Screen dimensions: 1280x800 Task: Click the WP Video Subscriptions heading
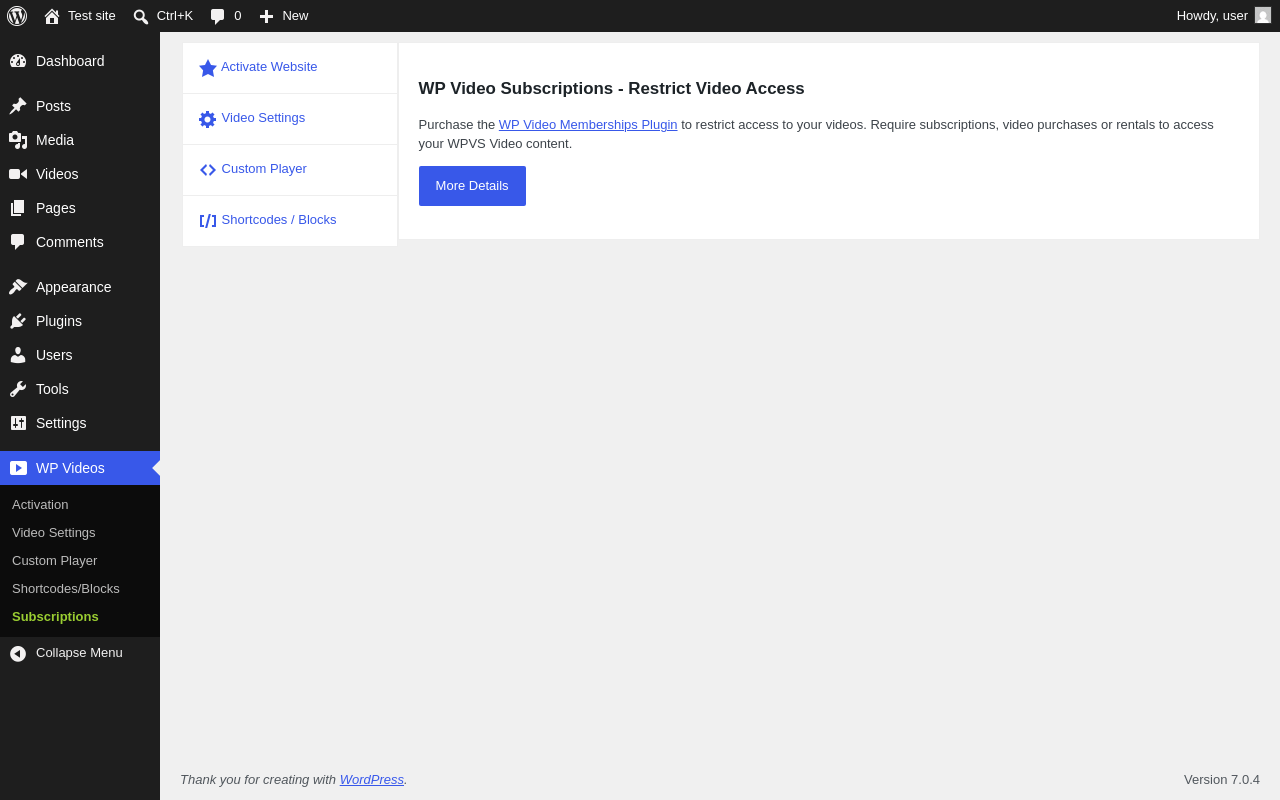tap(612, 89)
